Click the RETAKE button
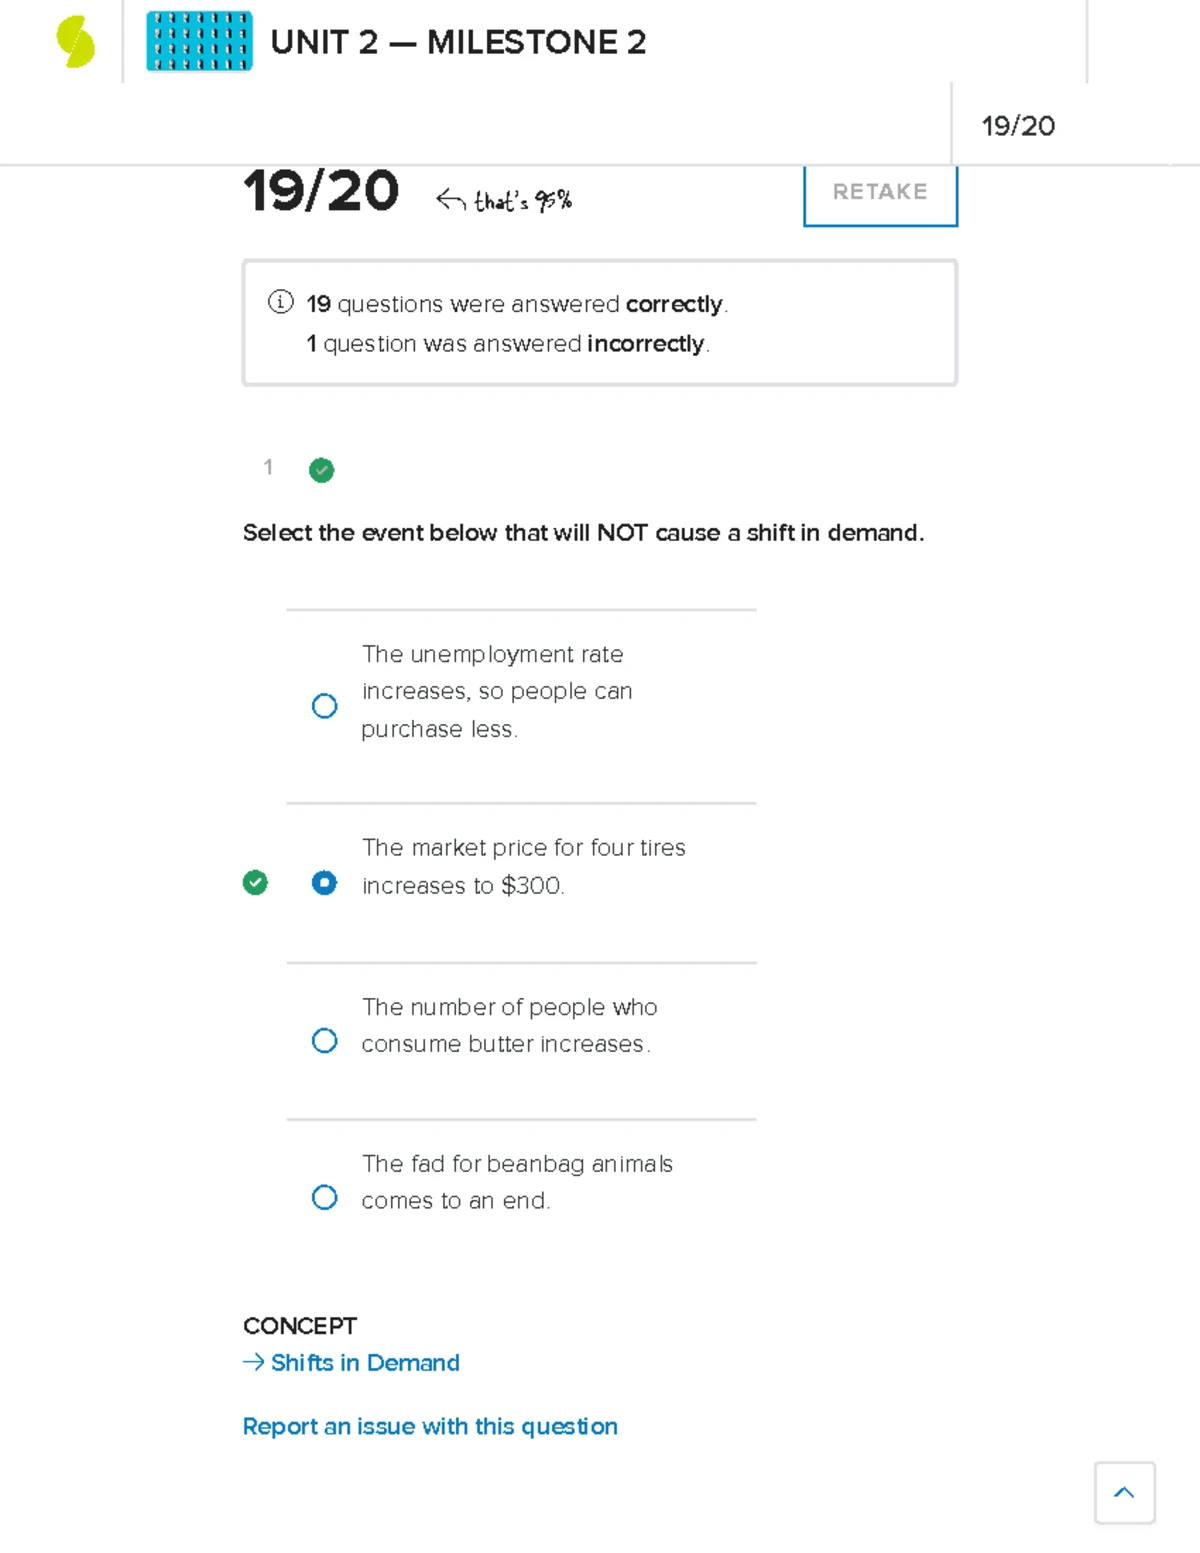This screenshot has width=1200, height=1553. click(879, 192)
